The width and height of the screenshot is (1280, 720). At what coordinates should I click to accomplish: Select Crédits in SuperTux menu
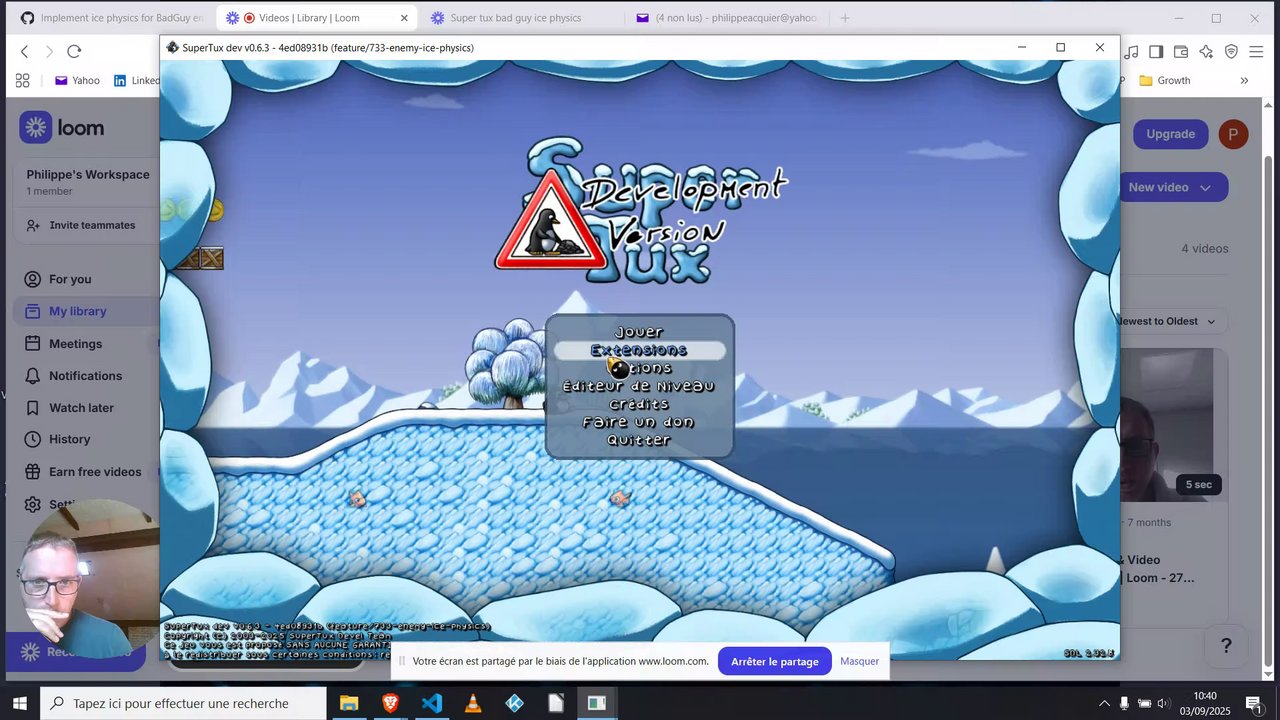pyautogui.click(x=639, y=404)
